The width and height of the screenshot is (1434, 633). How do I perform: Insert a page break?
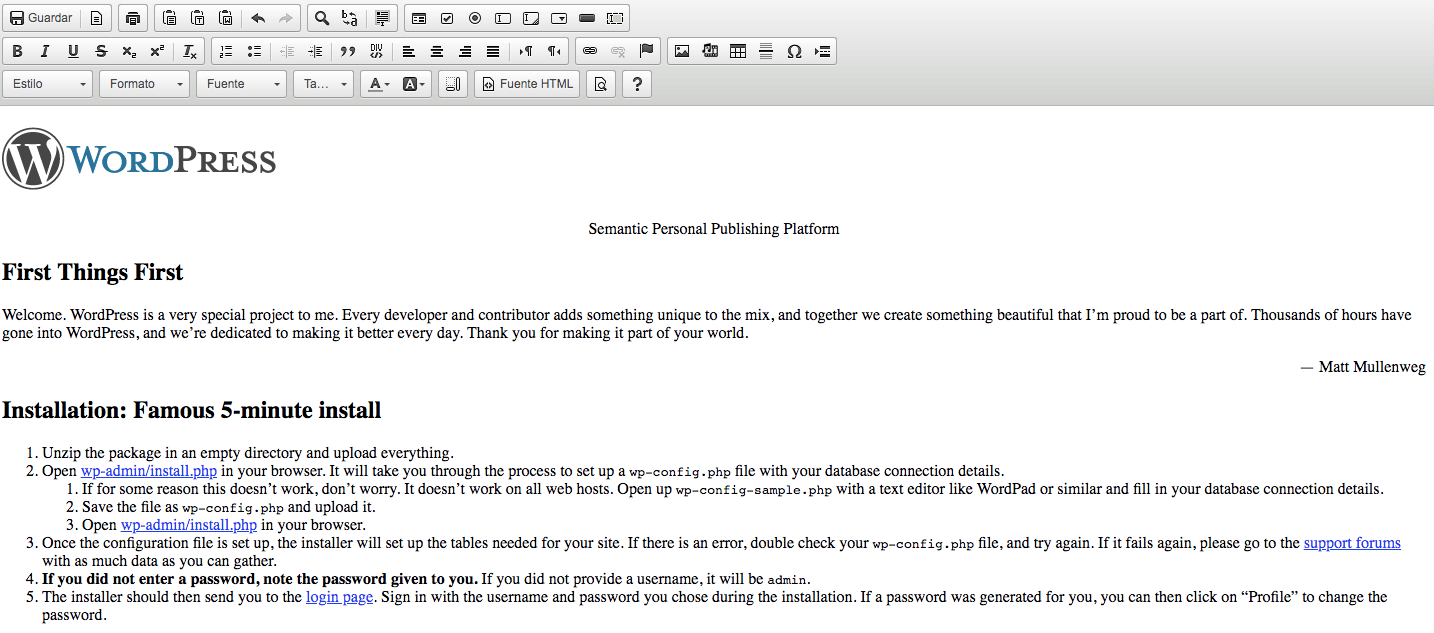[x=822, y=51]
